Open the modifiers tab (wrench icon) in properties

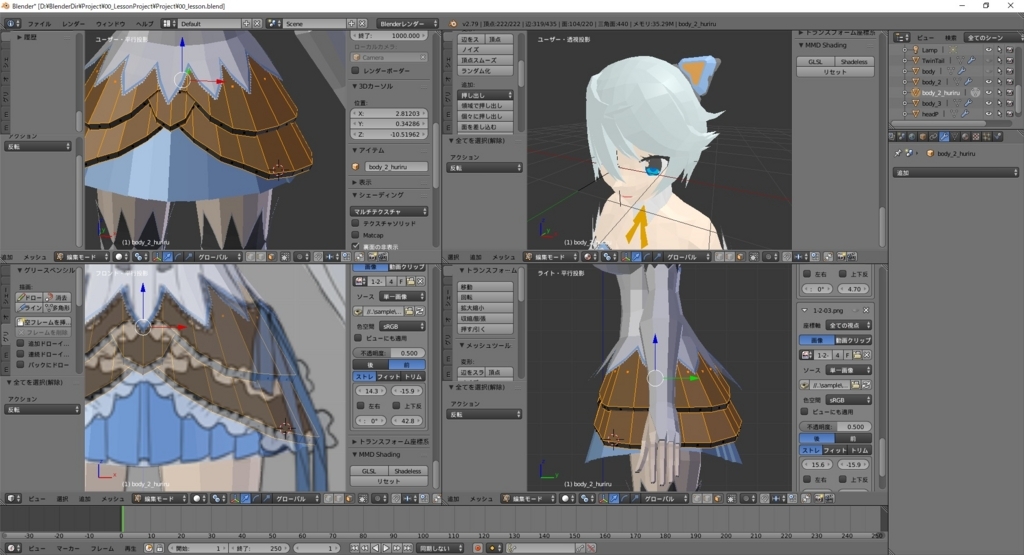click(x=944, y=136)
